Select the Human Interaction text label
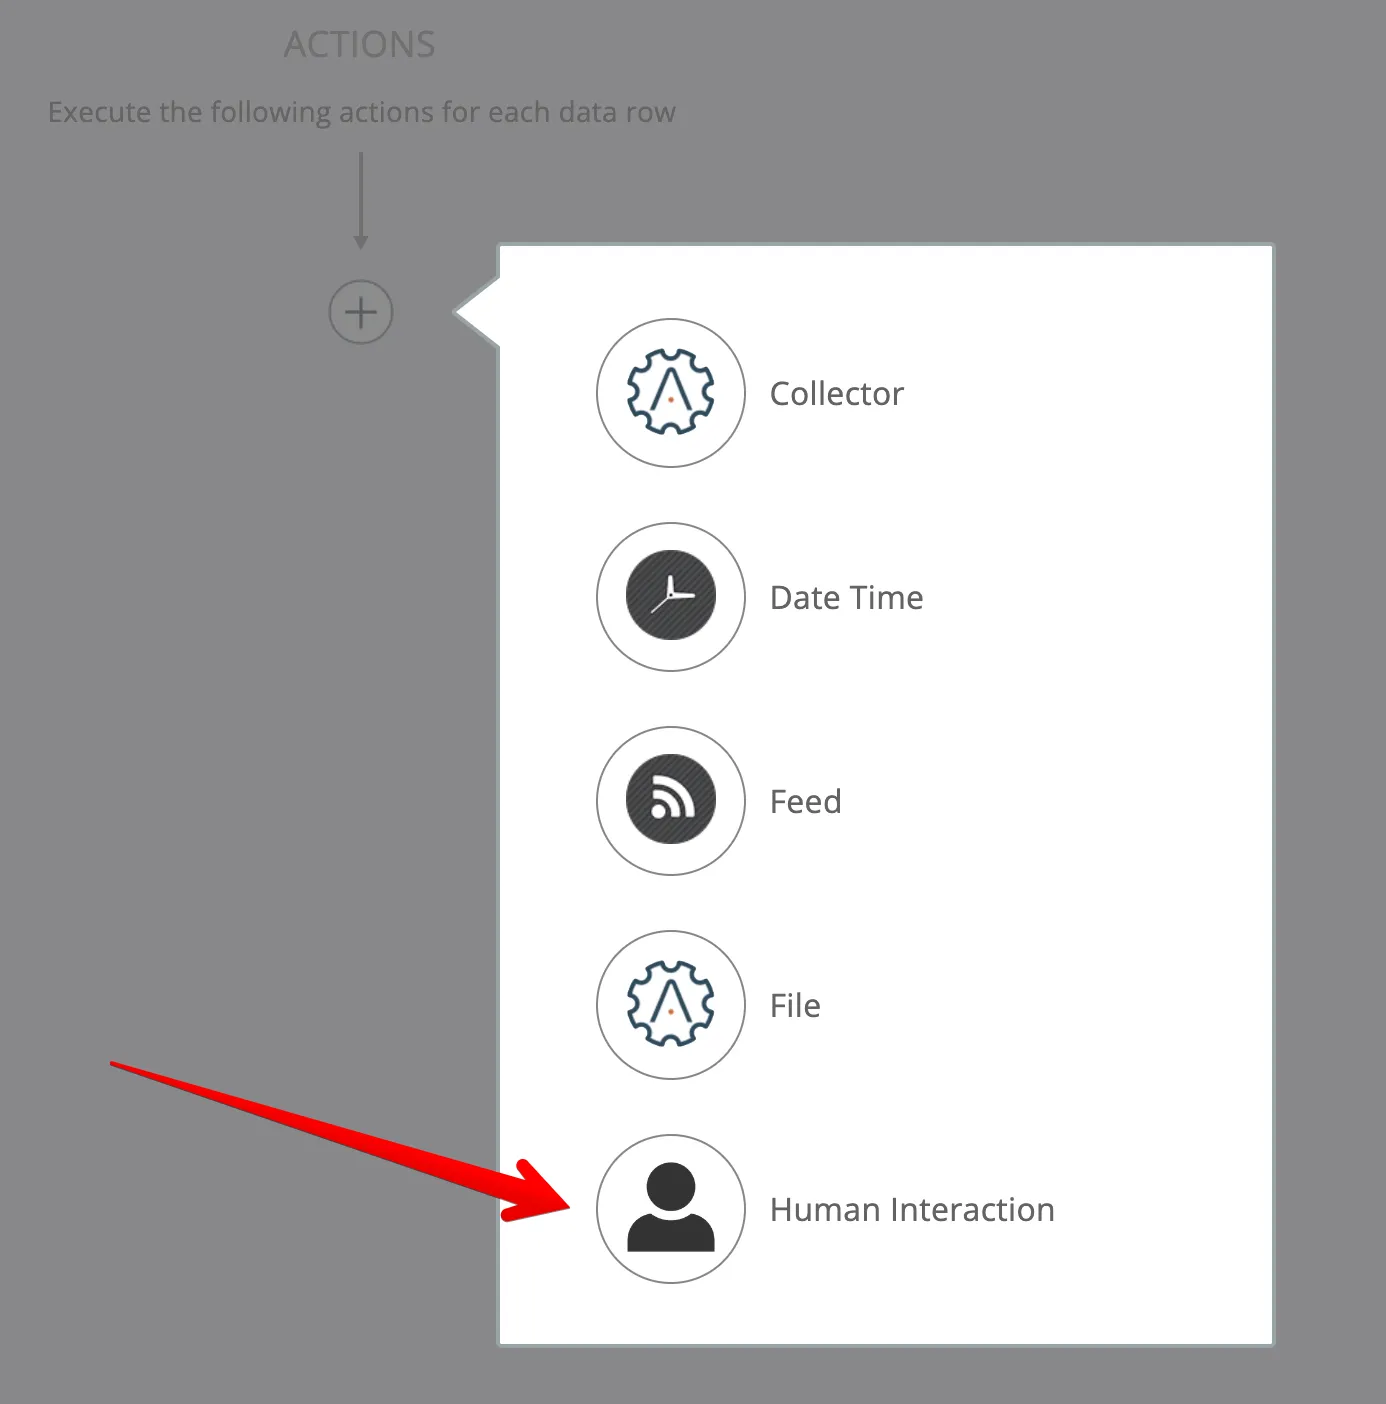 tap(912, 1209)
